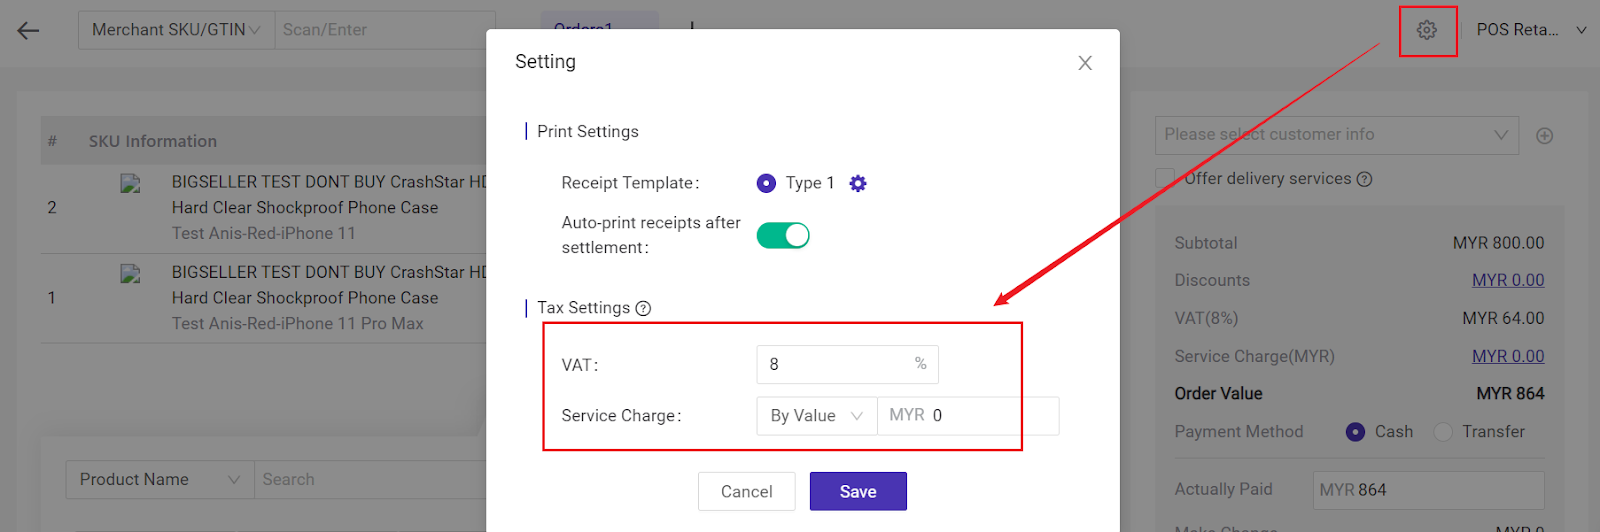Select the Type 1 receipt template radio

766,183
